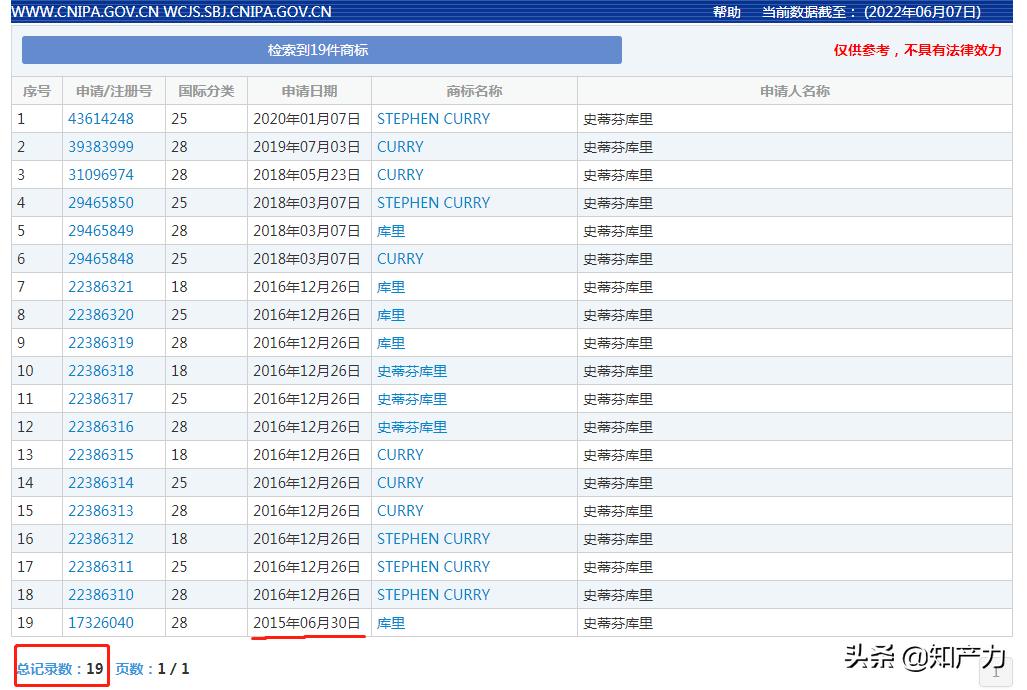Open registration number 22386314

click(x=101, y=483)
